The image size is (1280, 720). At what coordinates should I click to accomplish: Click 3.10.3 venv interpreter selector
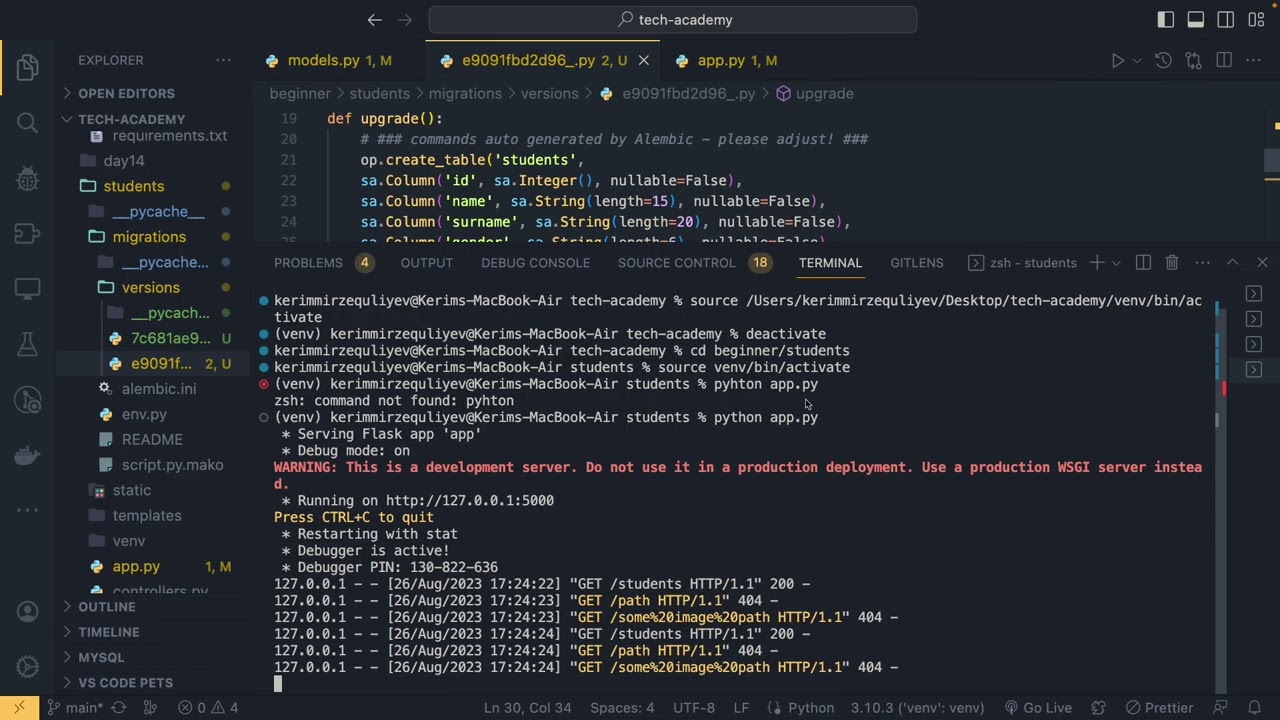[x=918, y=707]
